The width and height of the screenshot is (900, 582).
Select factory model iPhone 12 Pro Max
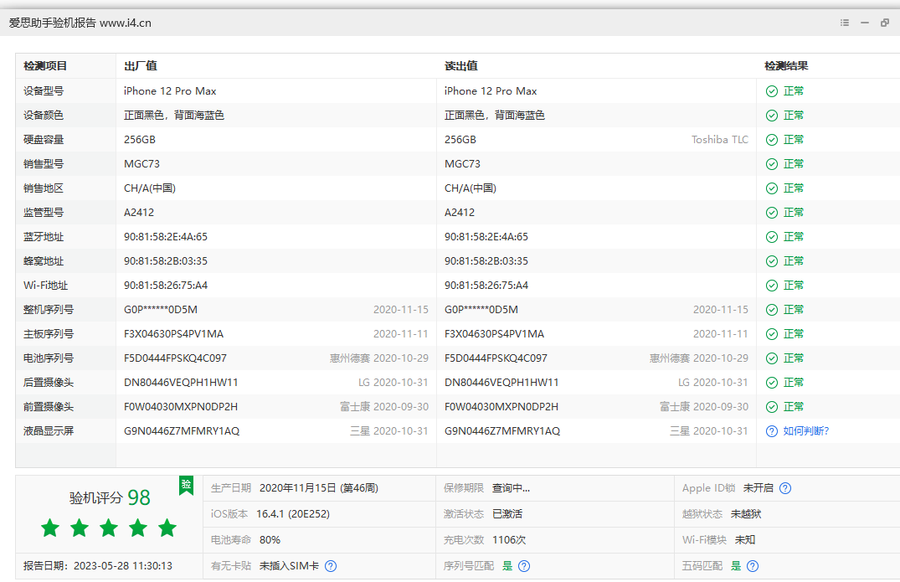tap(170, 91)
